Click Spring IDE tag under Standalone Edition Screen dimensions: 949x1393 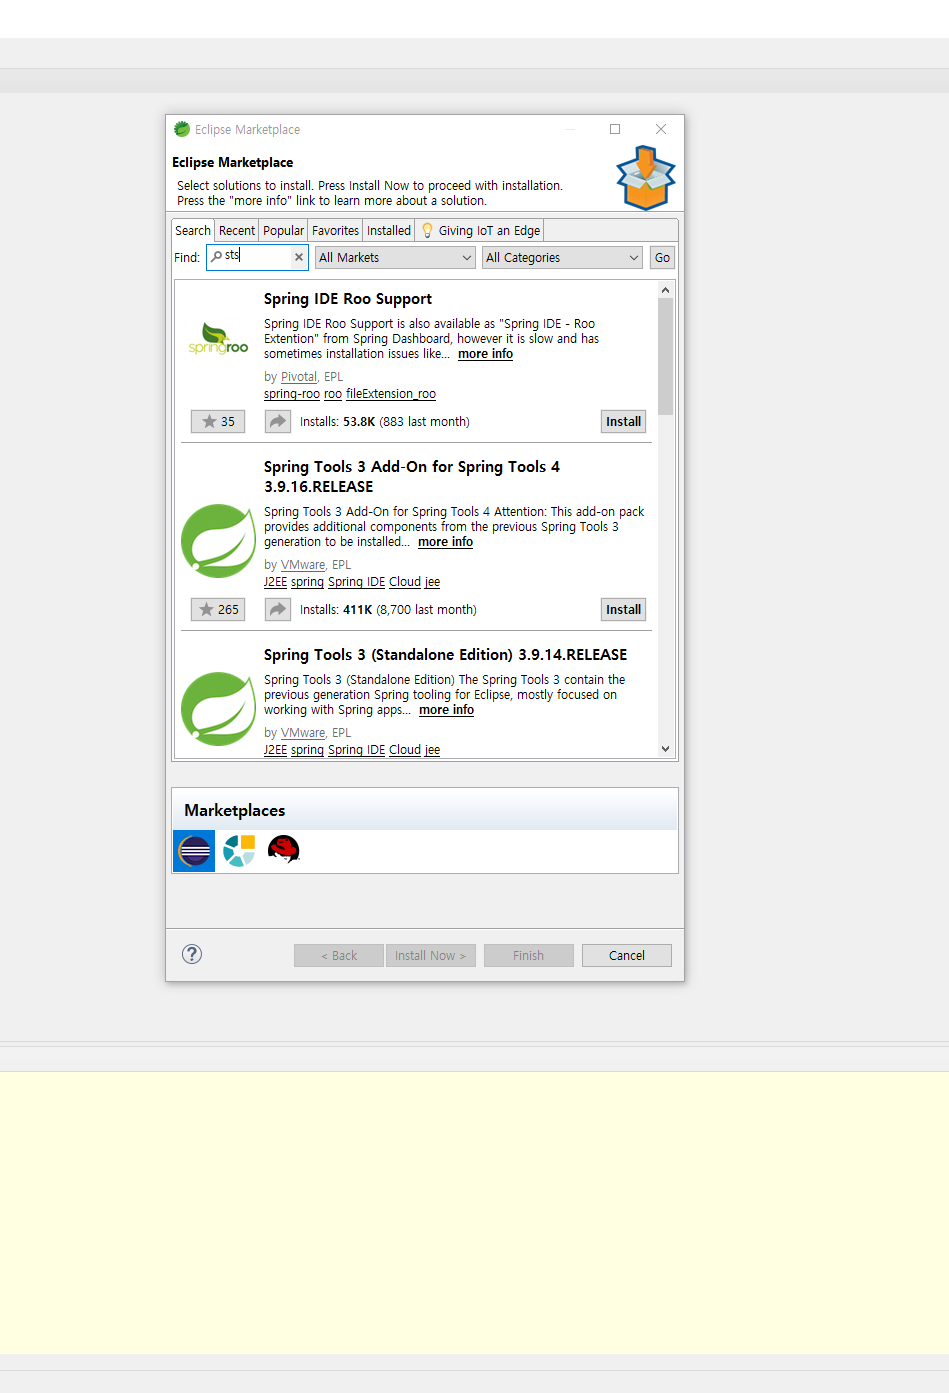coord(356,750)
